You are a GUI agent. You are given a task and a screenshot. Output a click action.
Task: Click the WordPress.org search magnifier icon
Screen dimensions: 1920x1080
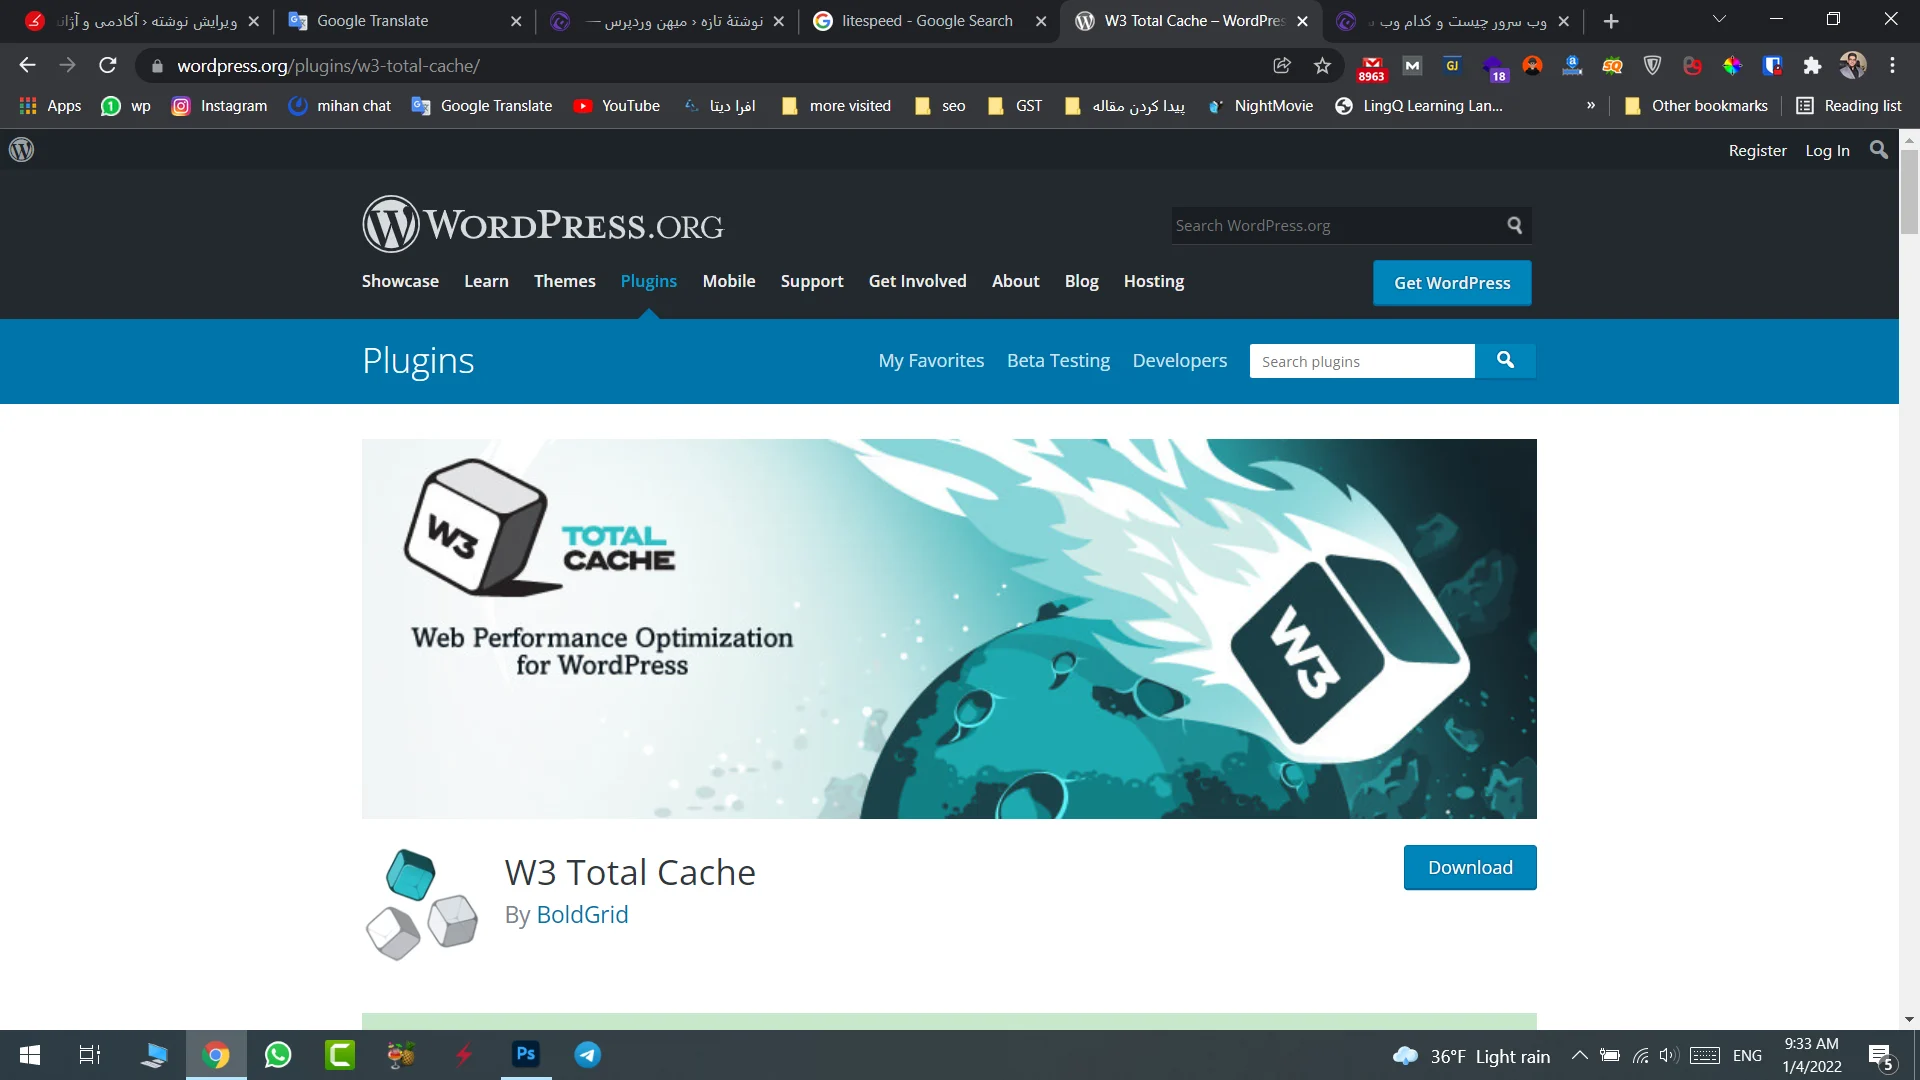[x=1515, y=226]
